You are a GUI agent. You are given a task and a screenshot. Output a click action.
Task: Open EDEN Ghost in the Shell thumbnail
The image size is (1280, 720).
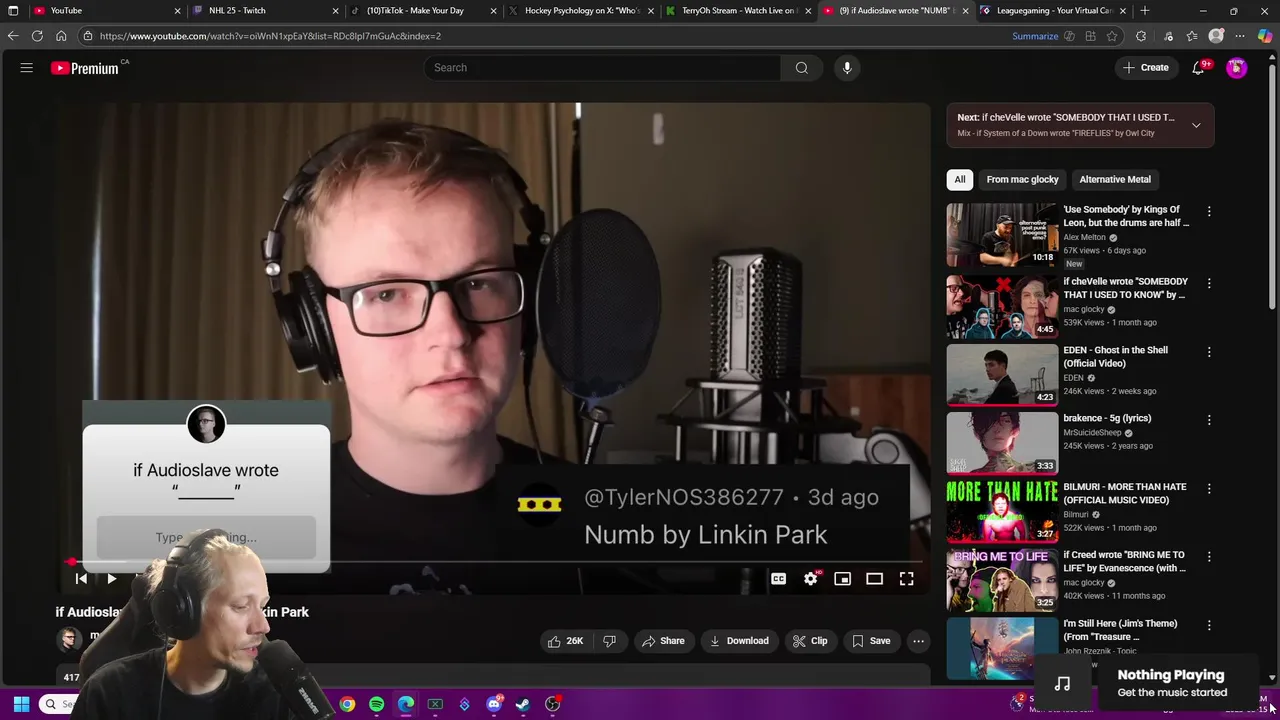(1002, 375)
